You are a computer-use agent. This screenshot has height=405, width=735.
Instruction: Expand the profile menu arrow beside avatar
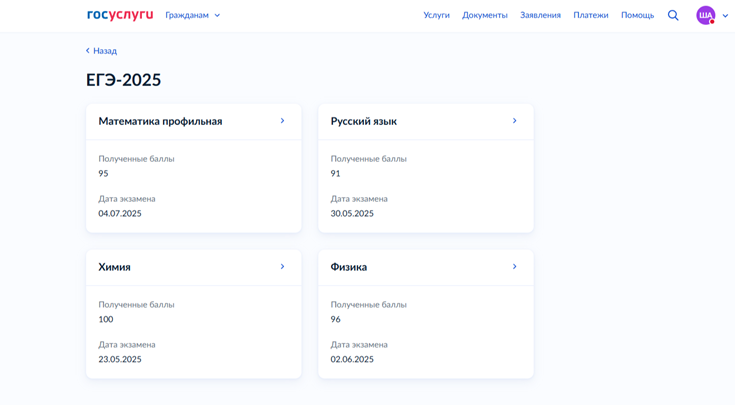[725, 15]
